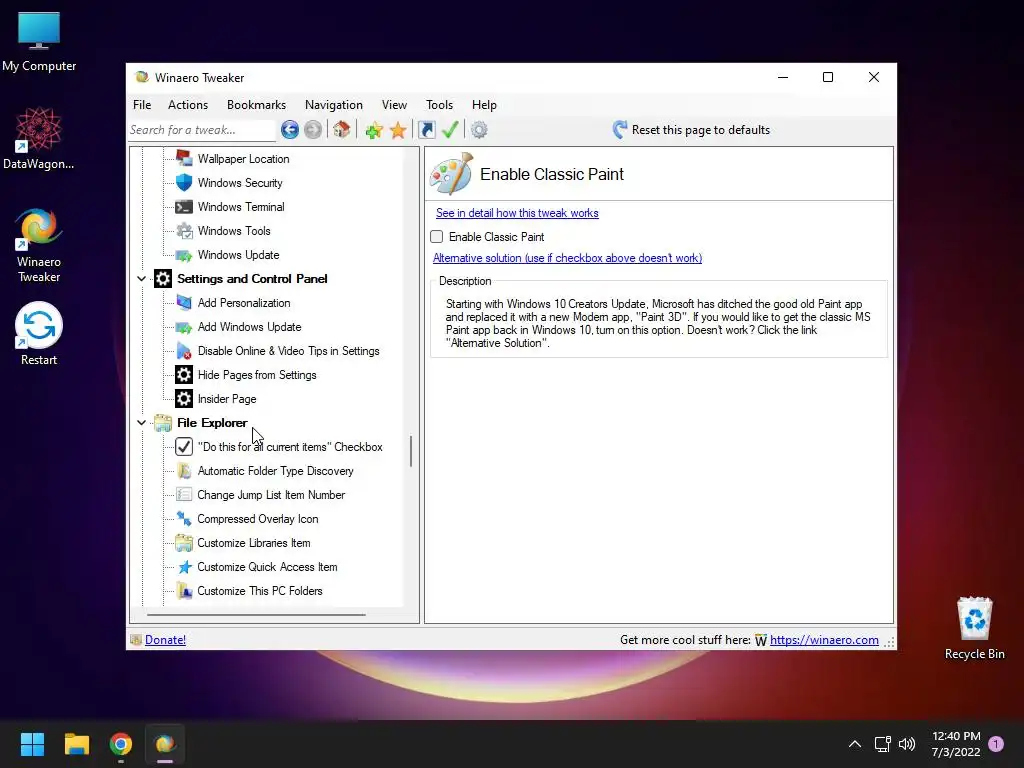Click the tree vertical scrollbar thumb
The height and width of the screenshot is (768, 1024).
point(411,451)
